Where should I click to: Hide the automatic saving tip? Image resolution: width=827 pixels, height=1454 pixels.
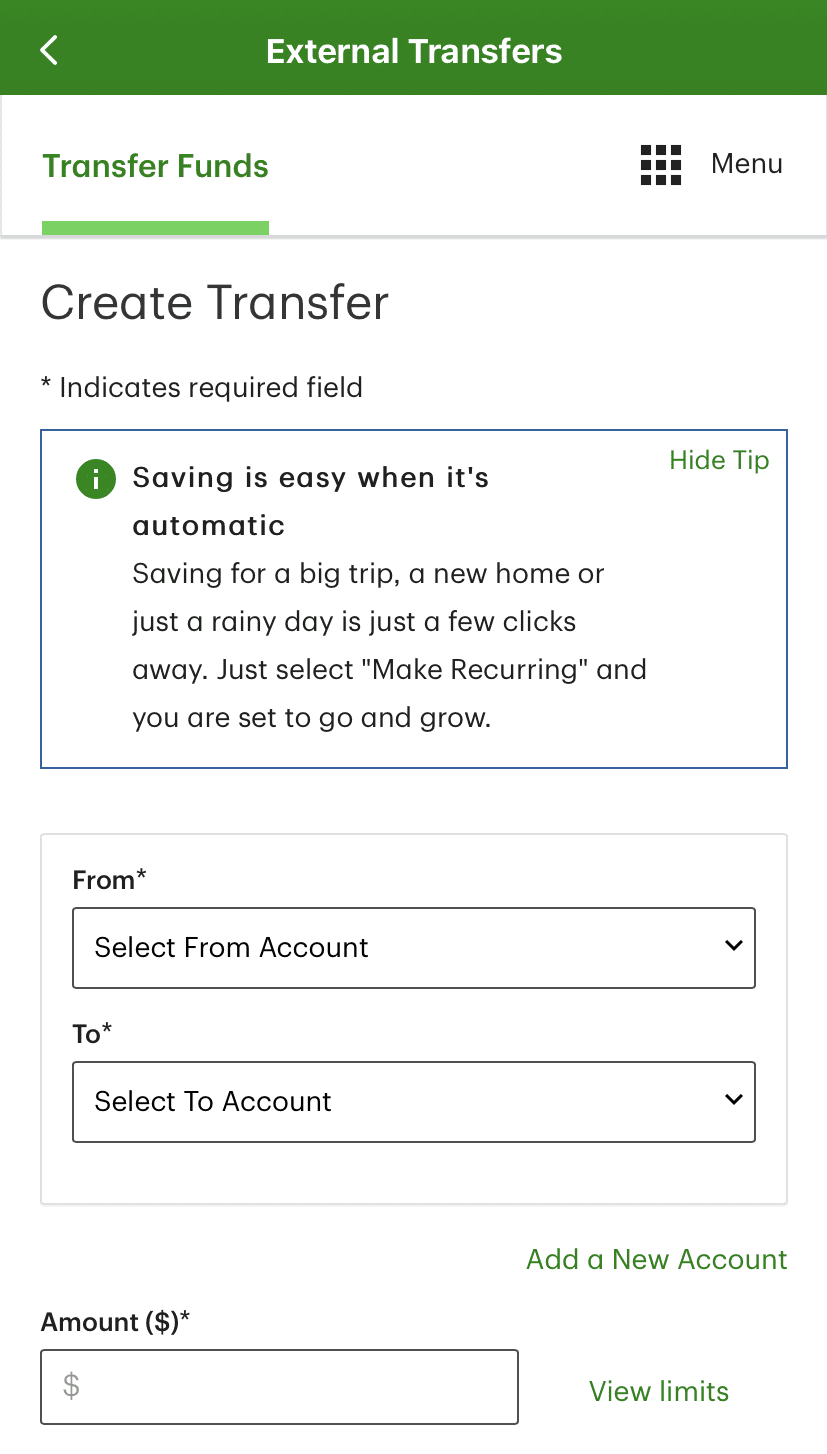(x=719, y=460)
